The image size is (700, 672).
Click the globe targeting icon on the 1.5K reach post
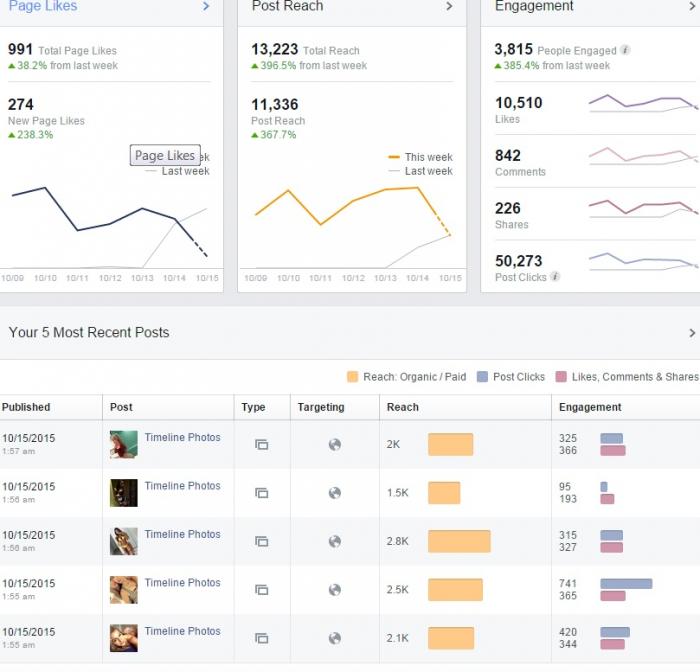[x=335, y=493]
